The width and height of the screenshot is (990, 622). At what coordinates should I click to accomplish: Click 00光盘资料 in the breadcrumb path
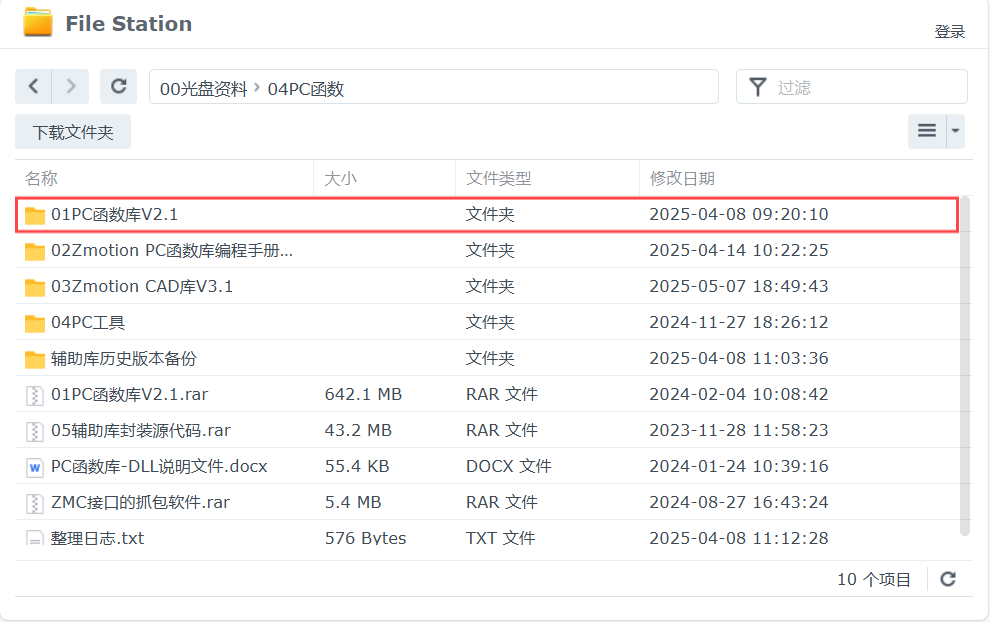click(x=203, y=88)
